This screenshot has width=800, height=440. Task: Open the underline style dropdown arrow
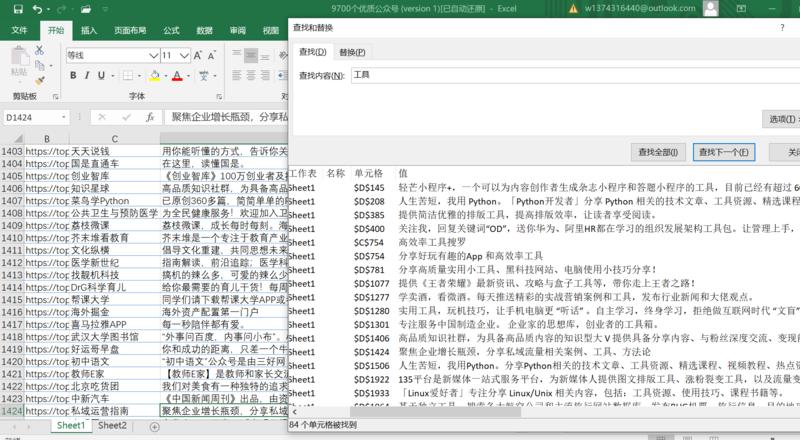pos(112,76)
